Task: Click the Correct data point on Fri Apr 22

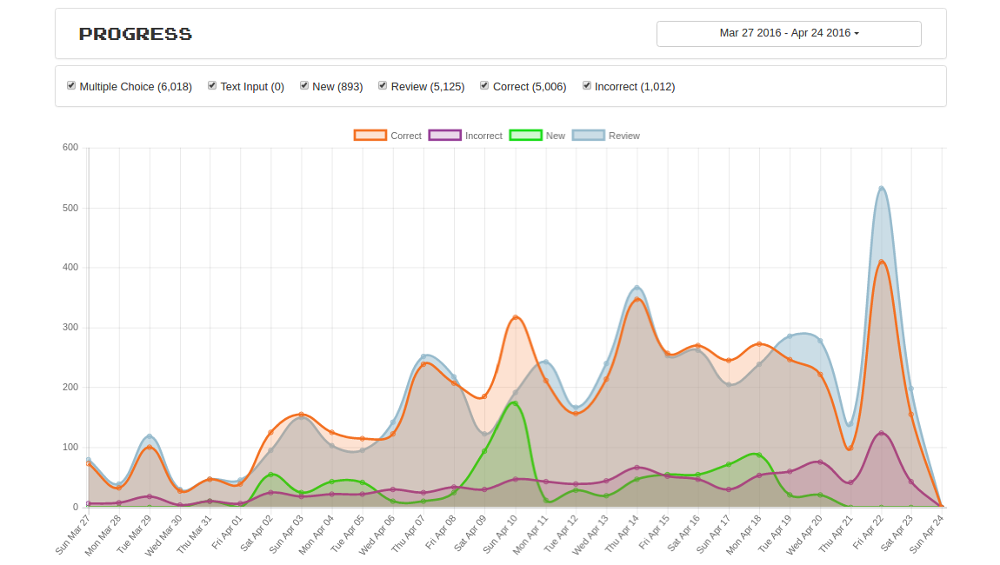Action: [x=881, y=262]
